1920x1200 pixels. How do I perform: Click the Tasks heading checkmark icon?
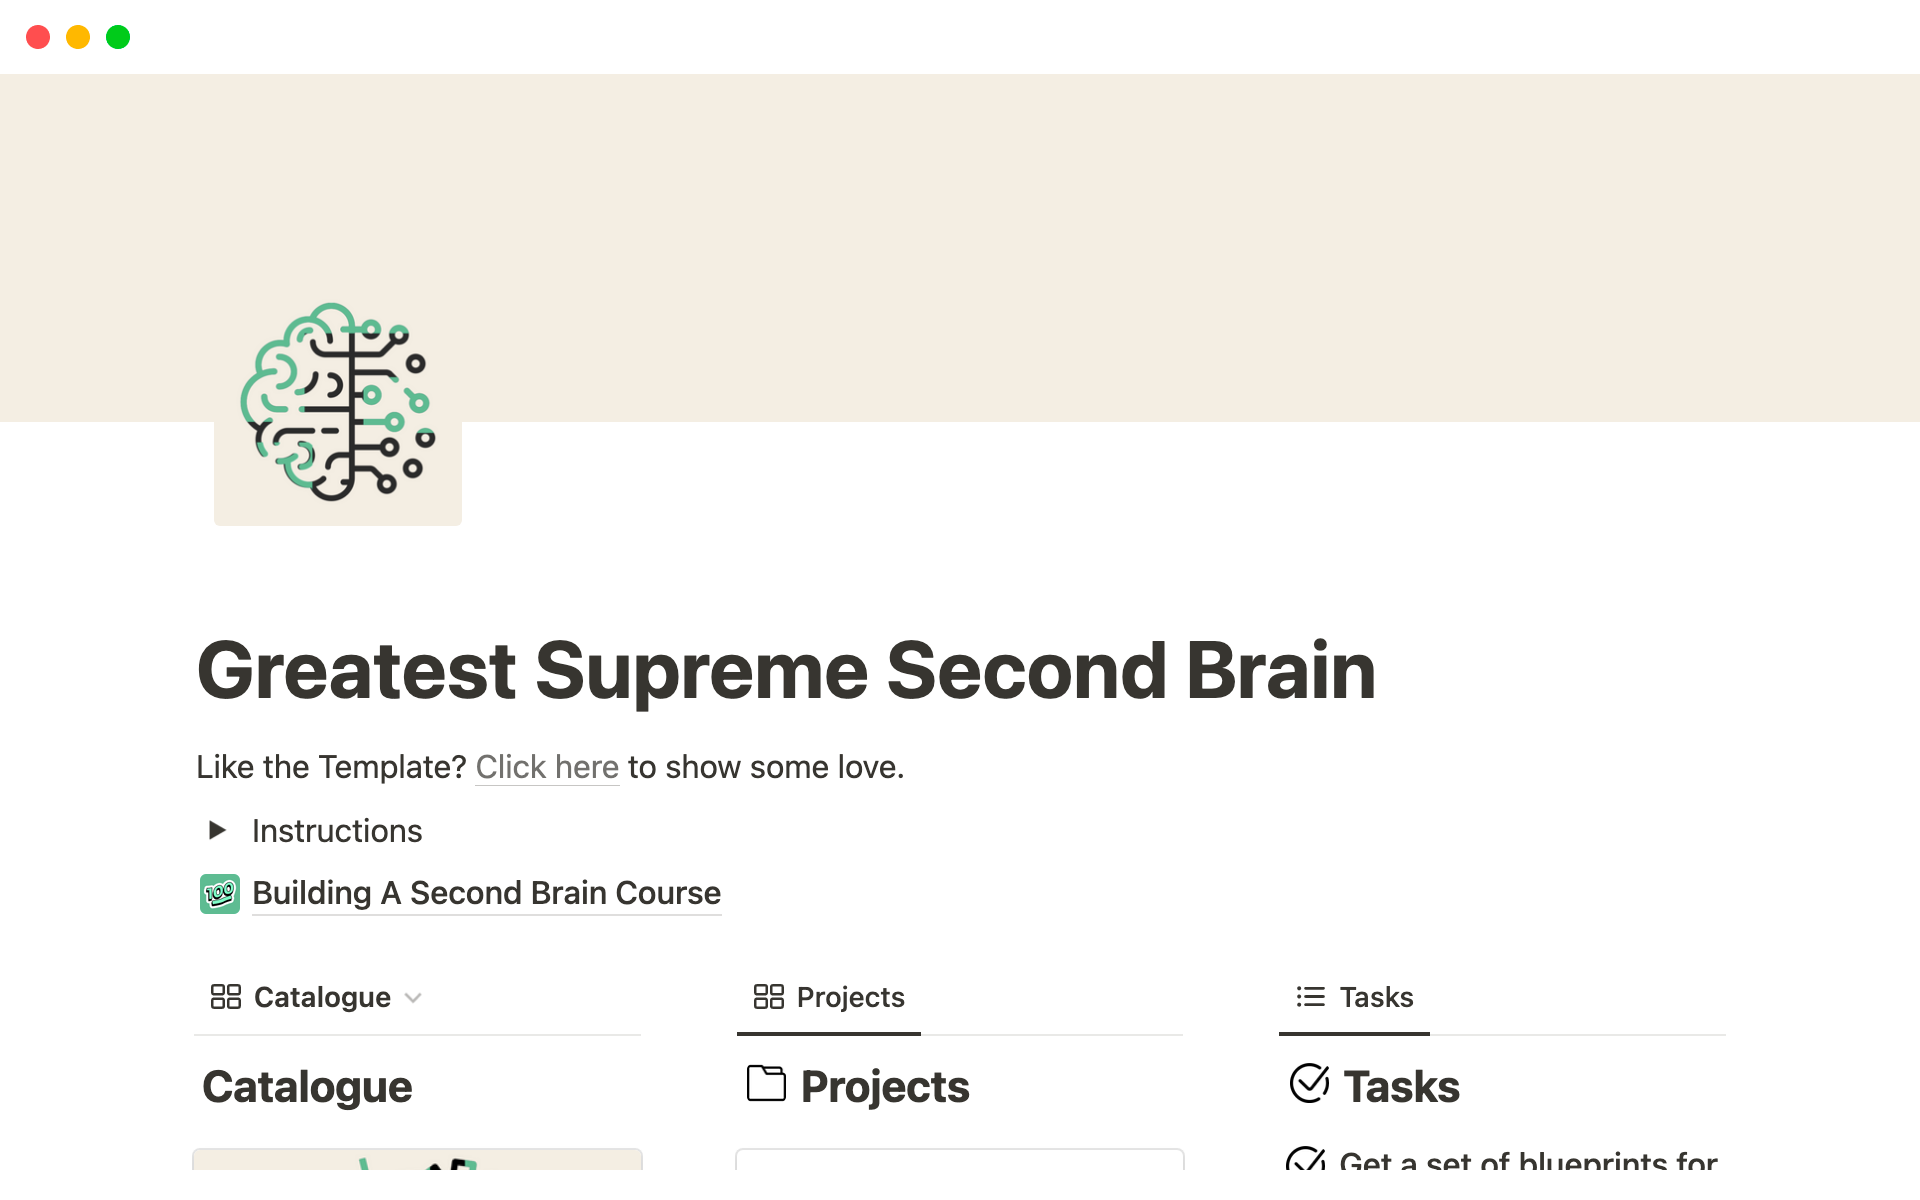[x=1309, y=1084]
